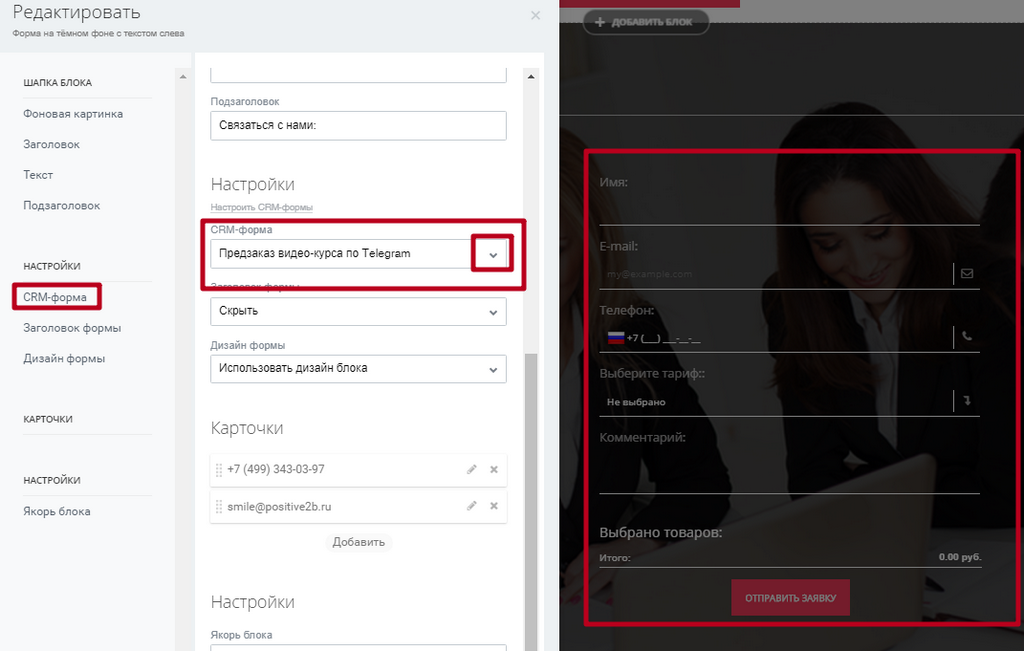Select CRM-форма in left sidebar
This screenshot has height=651, width=1024.
(x=55, y=297)
